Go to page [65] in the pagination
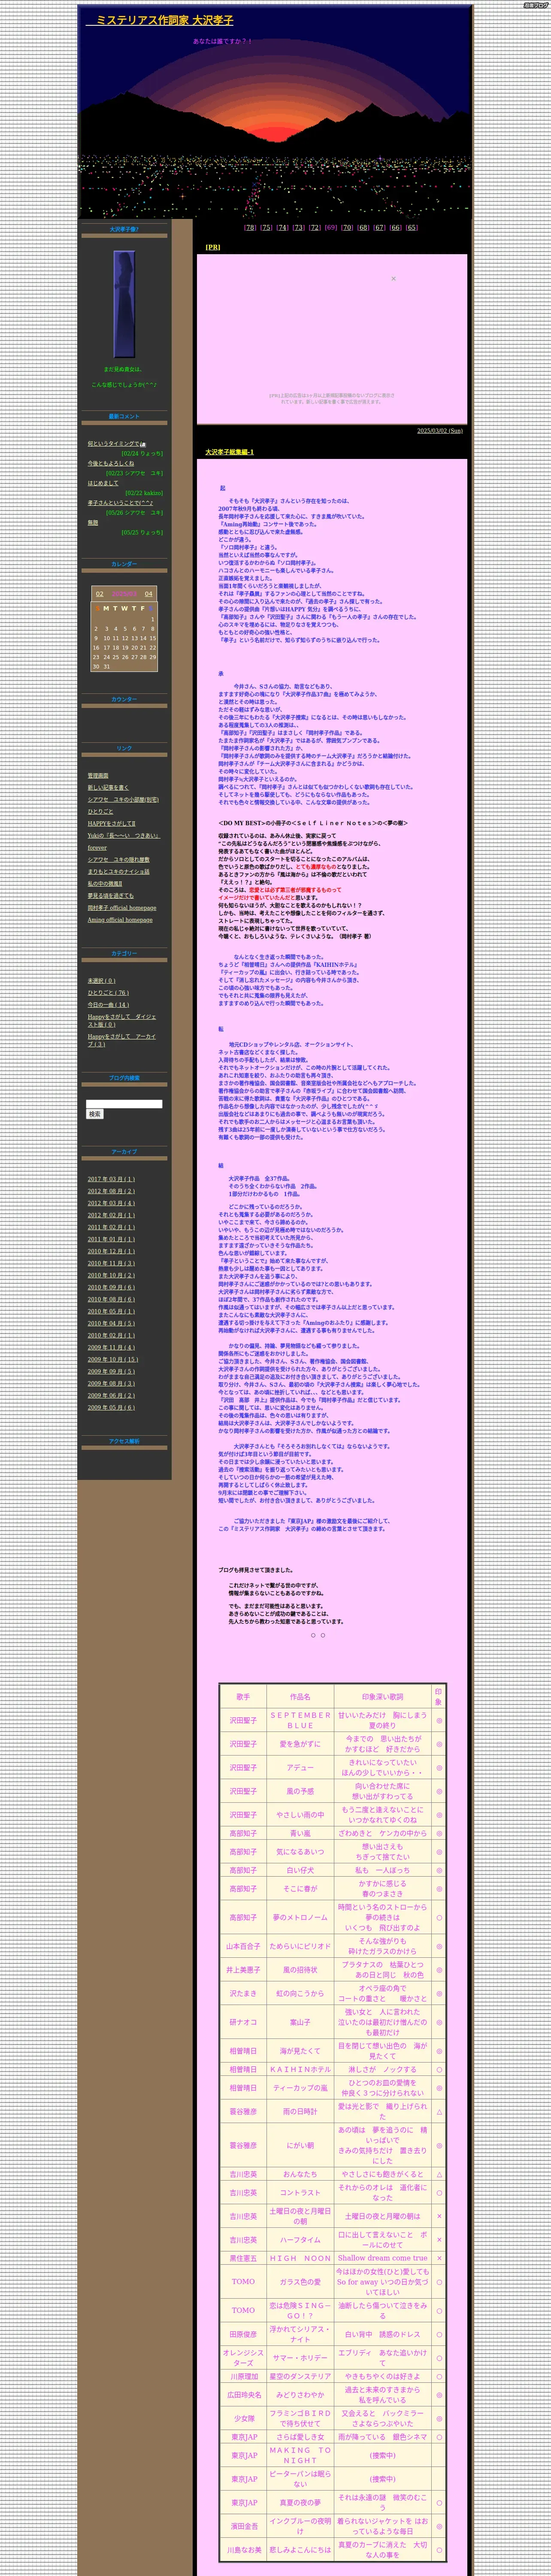551x2576 pixels. coord(411,227)
